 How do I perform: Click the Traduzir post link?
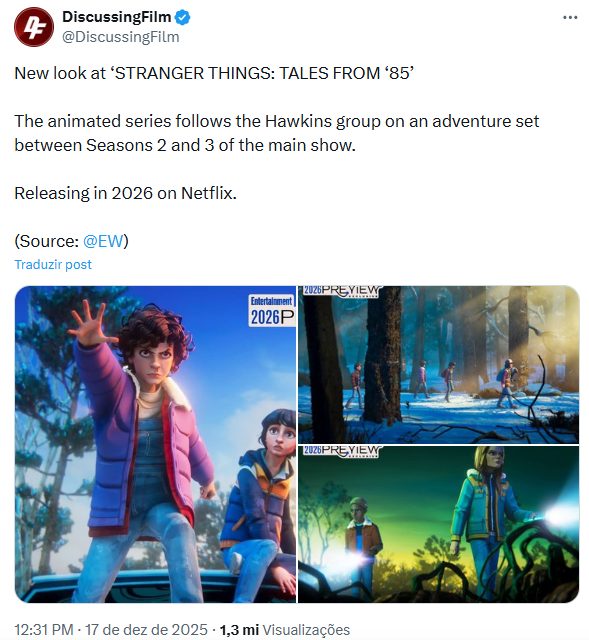point(53,264)
